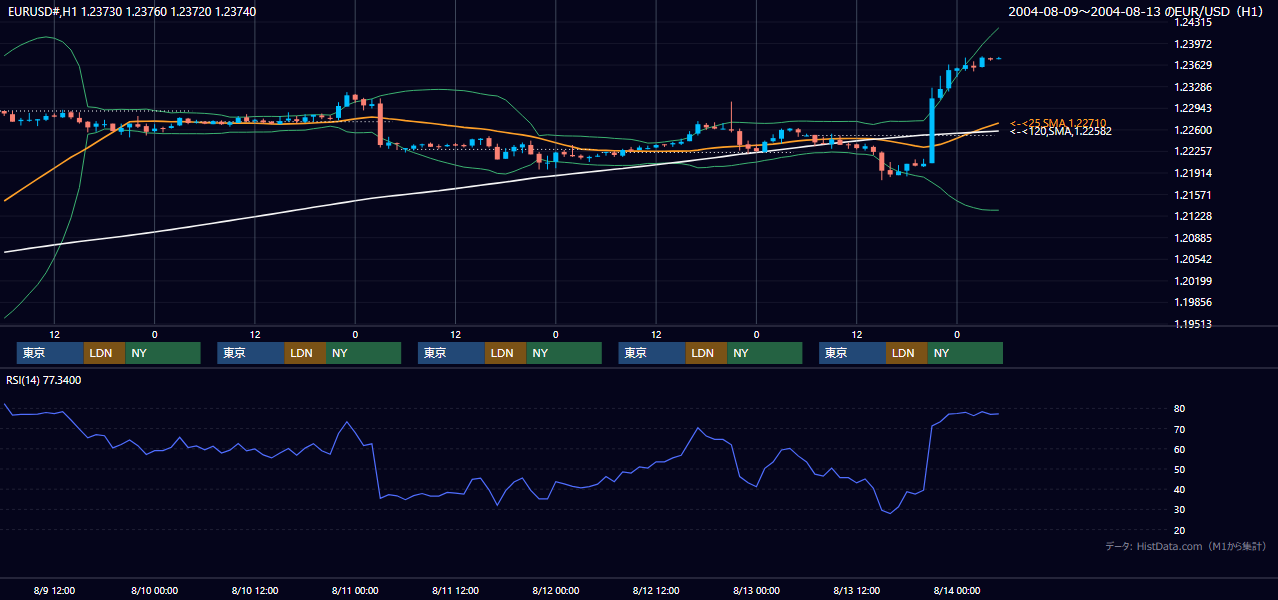The width and height of the screenshot is (1278, 600).
Task: Click the rightmost NY session block
Action: tap(964, 353)
